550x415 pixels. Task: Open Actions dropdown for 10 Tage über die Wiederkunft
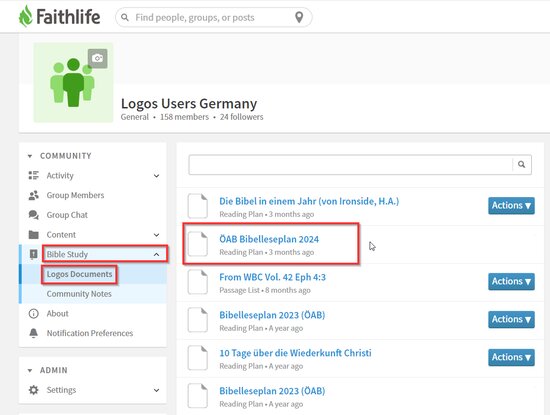coord(511,357)
